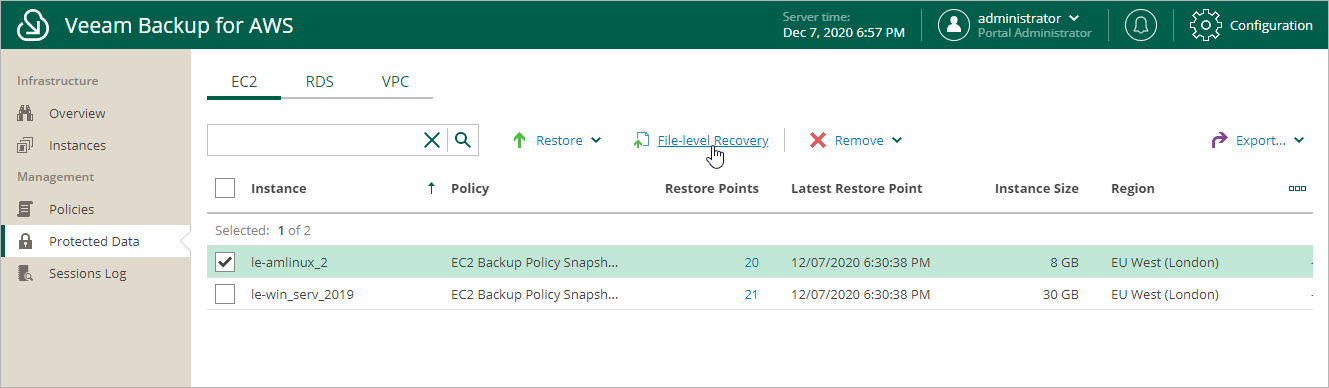Open Protected Data in the sidebar
The height and width of the screenshot is (388, 1329).
coord(95,241)
